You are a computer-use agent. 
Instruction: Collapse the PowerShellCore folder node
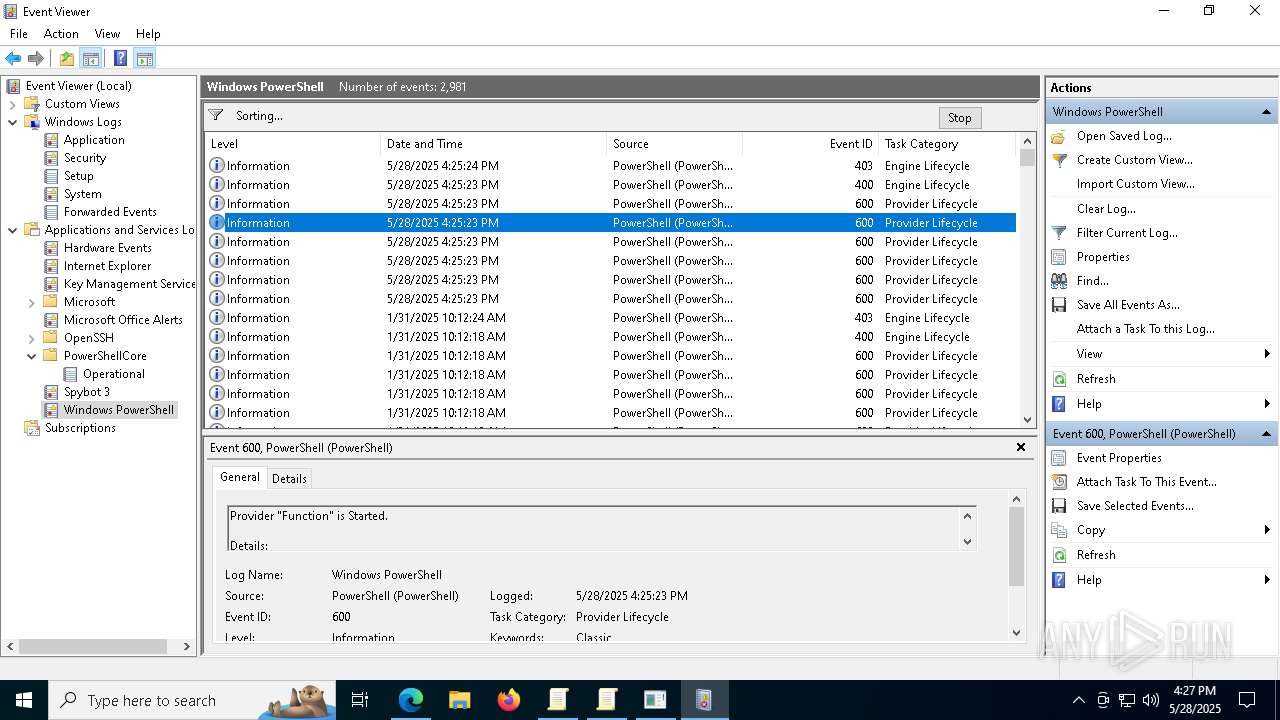coord(31,356)
